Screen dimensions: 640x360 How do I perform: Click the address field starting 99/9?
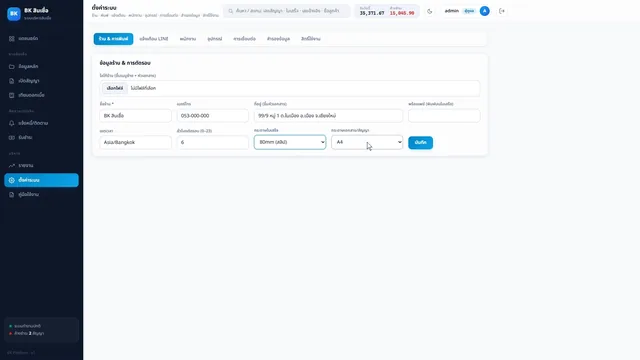coord(328,116)
